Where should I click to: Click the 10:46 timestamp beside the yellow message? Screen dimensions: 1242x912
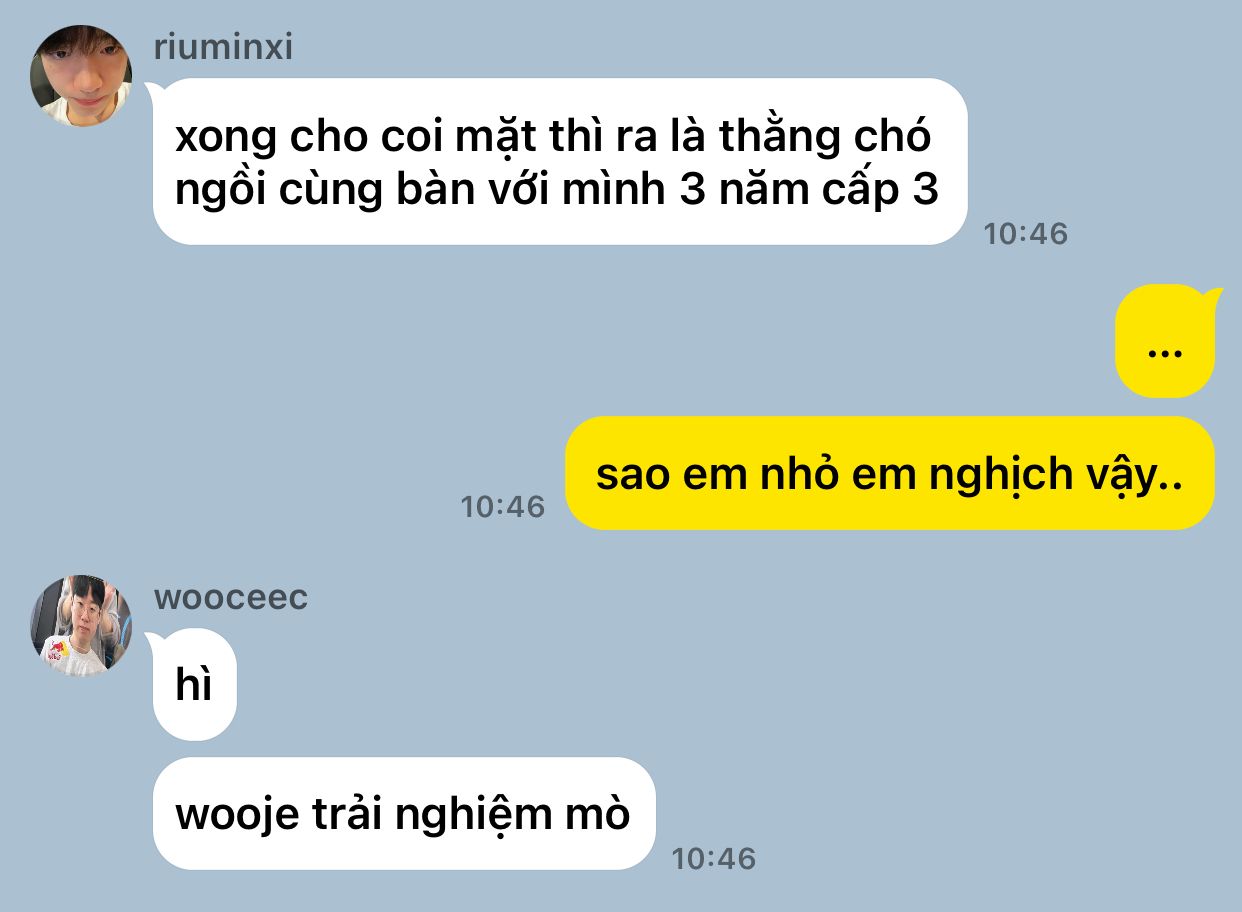tap(503, 507)
